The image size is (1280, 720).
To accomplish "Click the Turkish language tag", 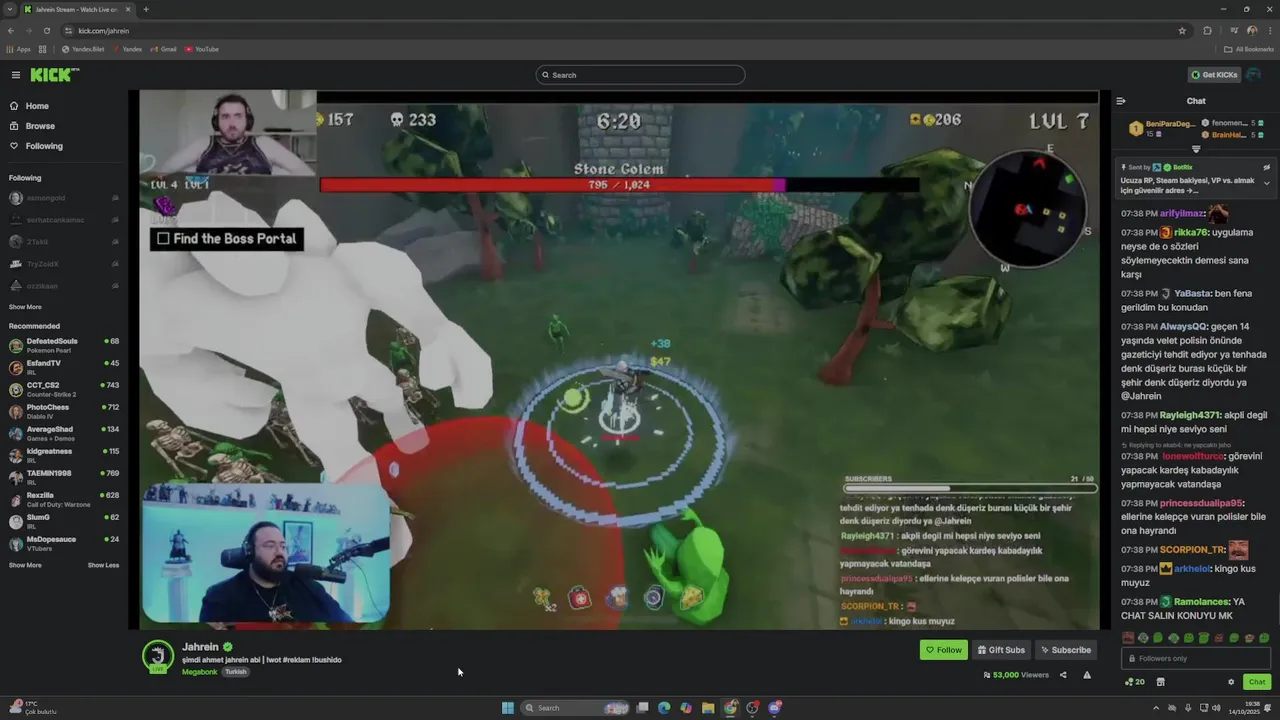I will click(236, 672).
